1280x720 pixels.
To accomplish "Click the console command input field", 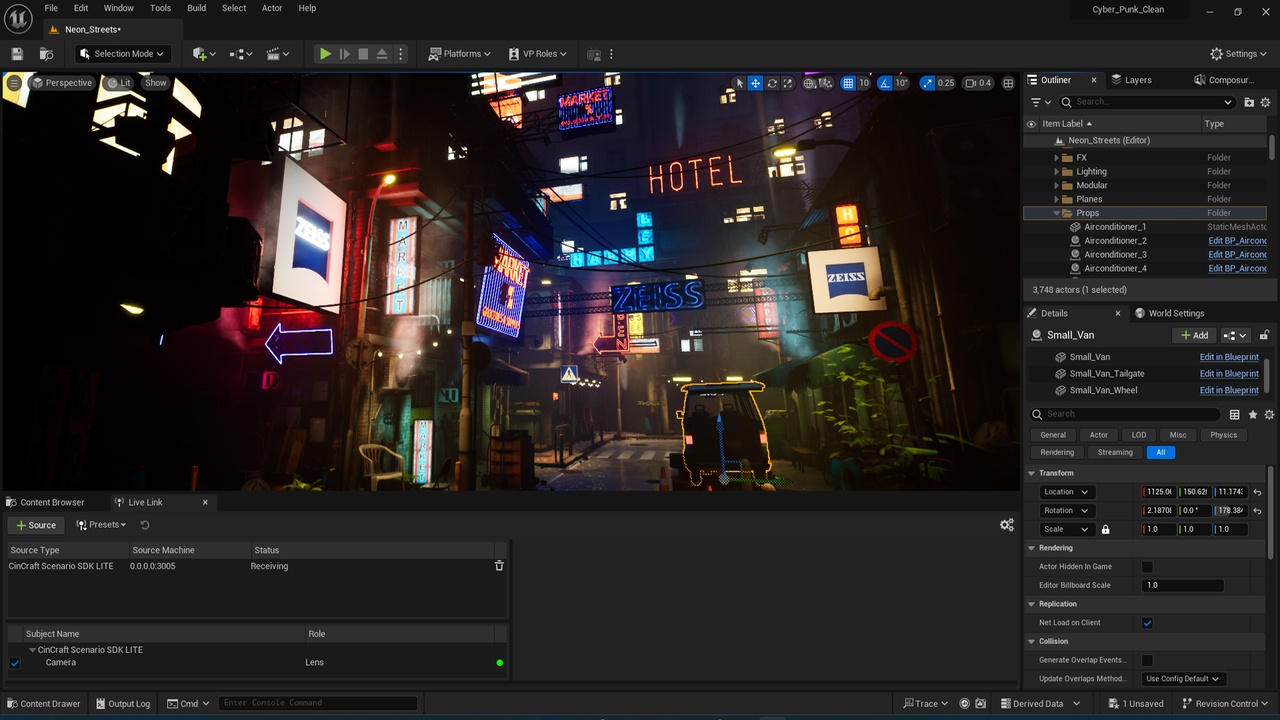I will tap(317, 703).
